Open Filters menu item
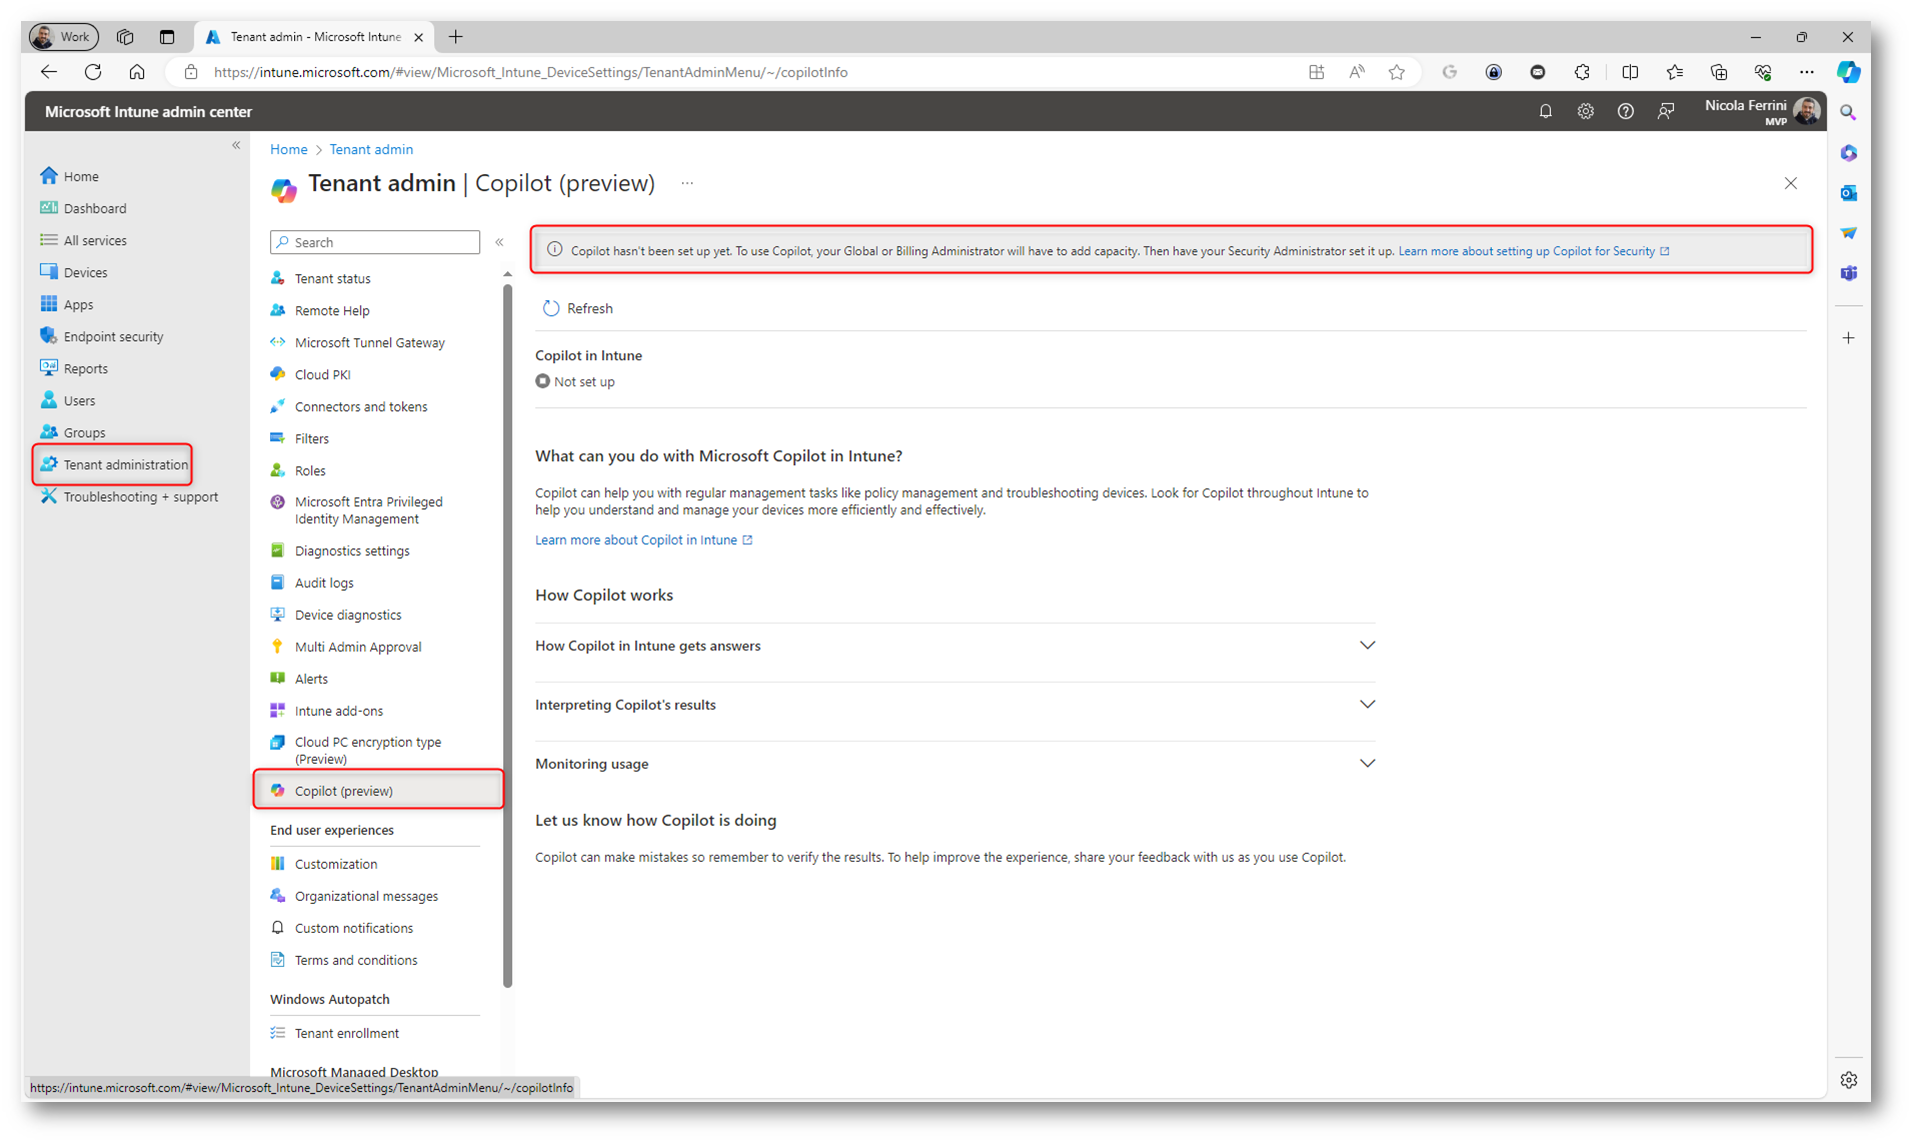 point(311,438)
